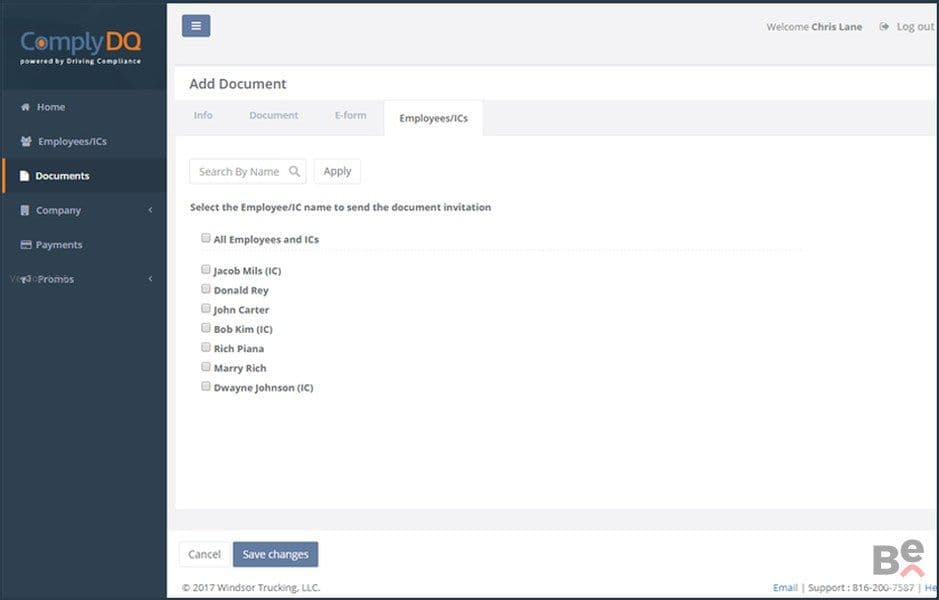The width and height of the screenshot is (939, 600).
Task: Click the Chris Lane username text
Action: tap(837, 27)
